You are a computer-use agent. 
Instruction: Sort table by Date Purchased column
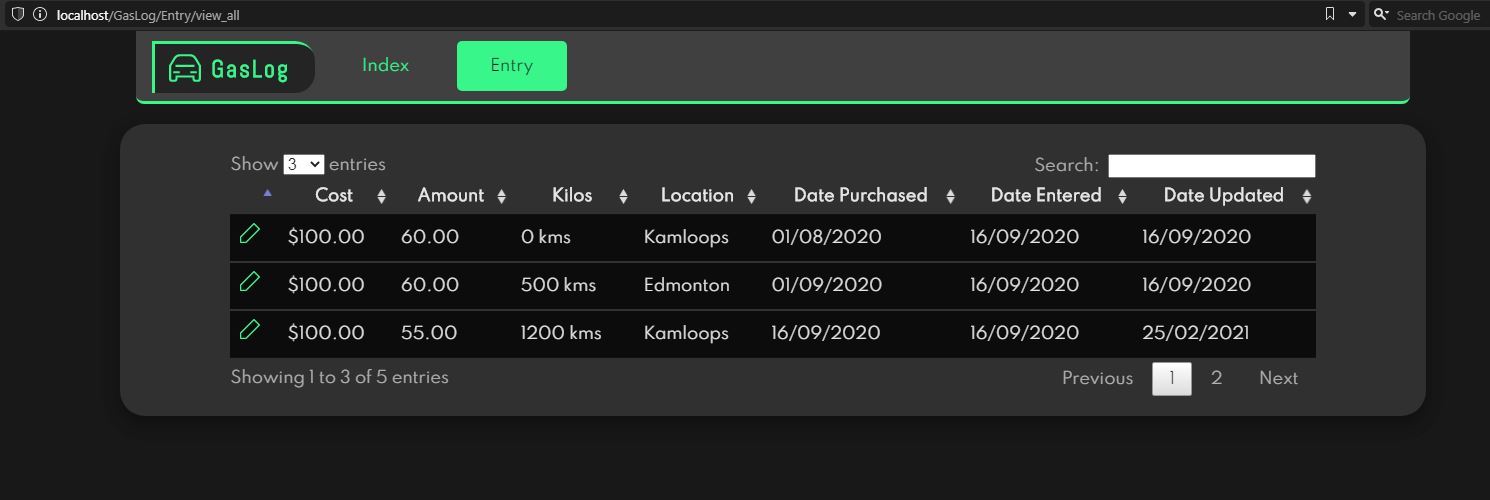pyautogui.click(x=860, y=196)
